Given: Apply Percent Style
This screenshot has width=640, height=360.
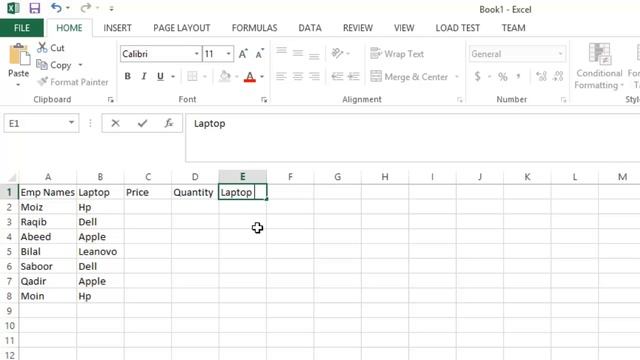Looking at the screenshot, I should [x=502, y=76].
